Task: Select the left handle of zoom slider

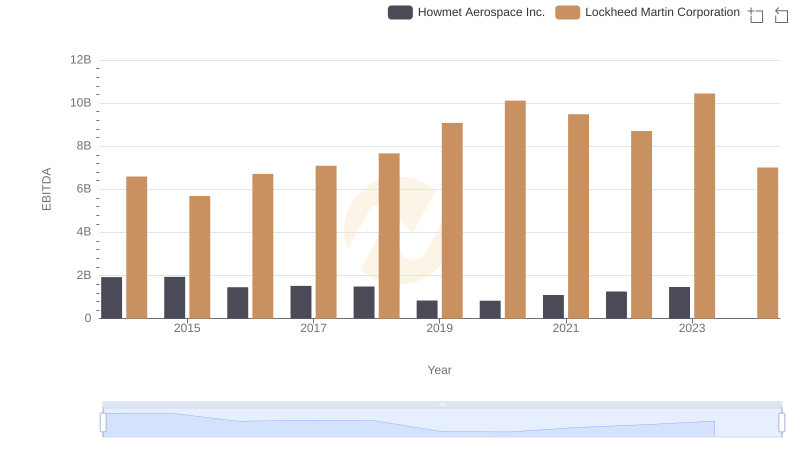Action: pyautogui.click(x=103, y=423)
